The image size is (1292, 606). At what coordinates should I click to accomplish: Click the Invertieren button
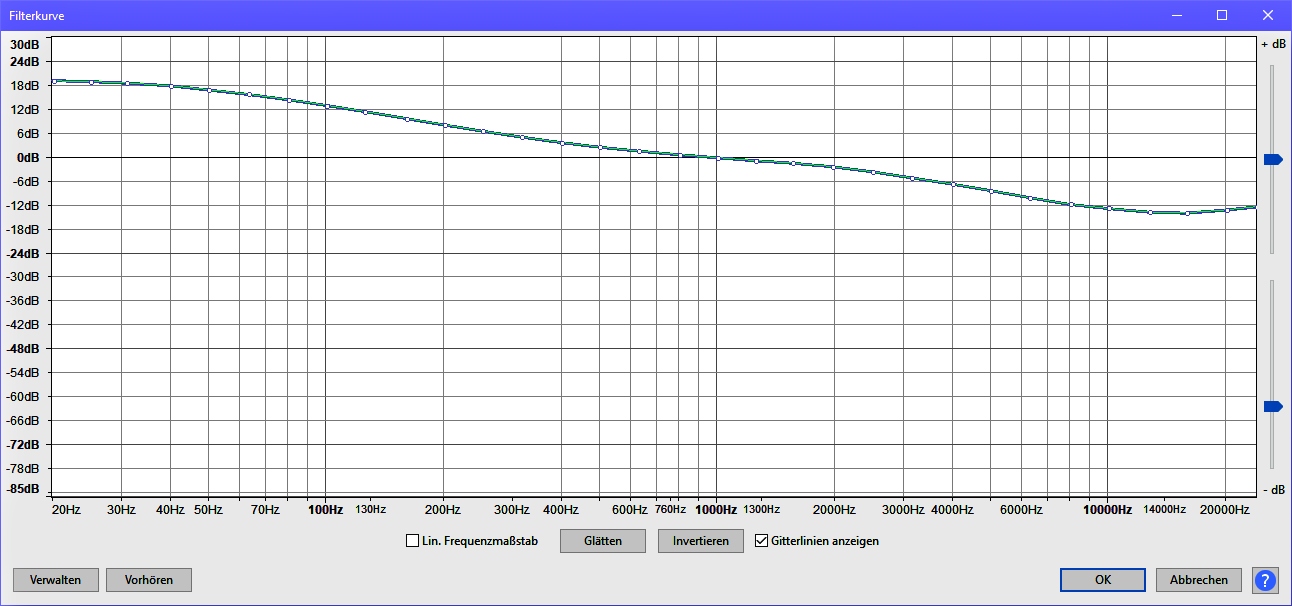tap(700, 541)
